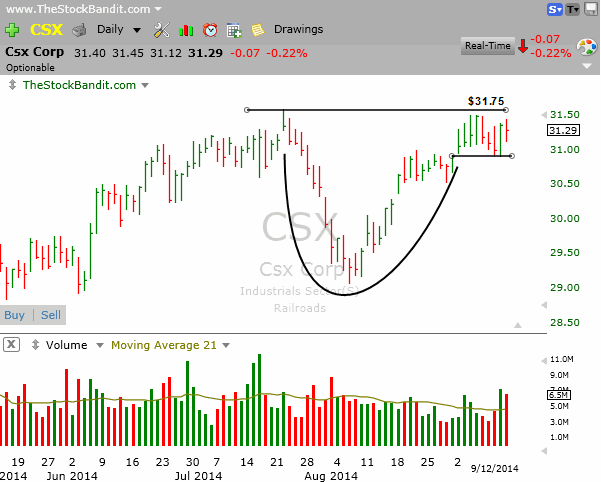Click the Volume pane reorder arrows icon

[x=35, y=344]
